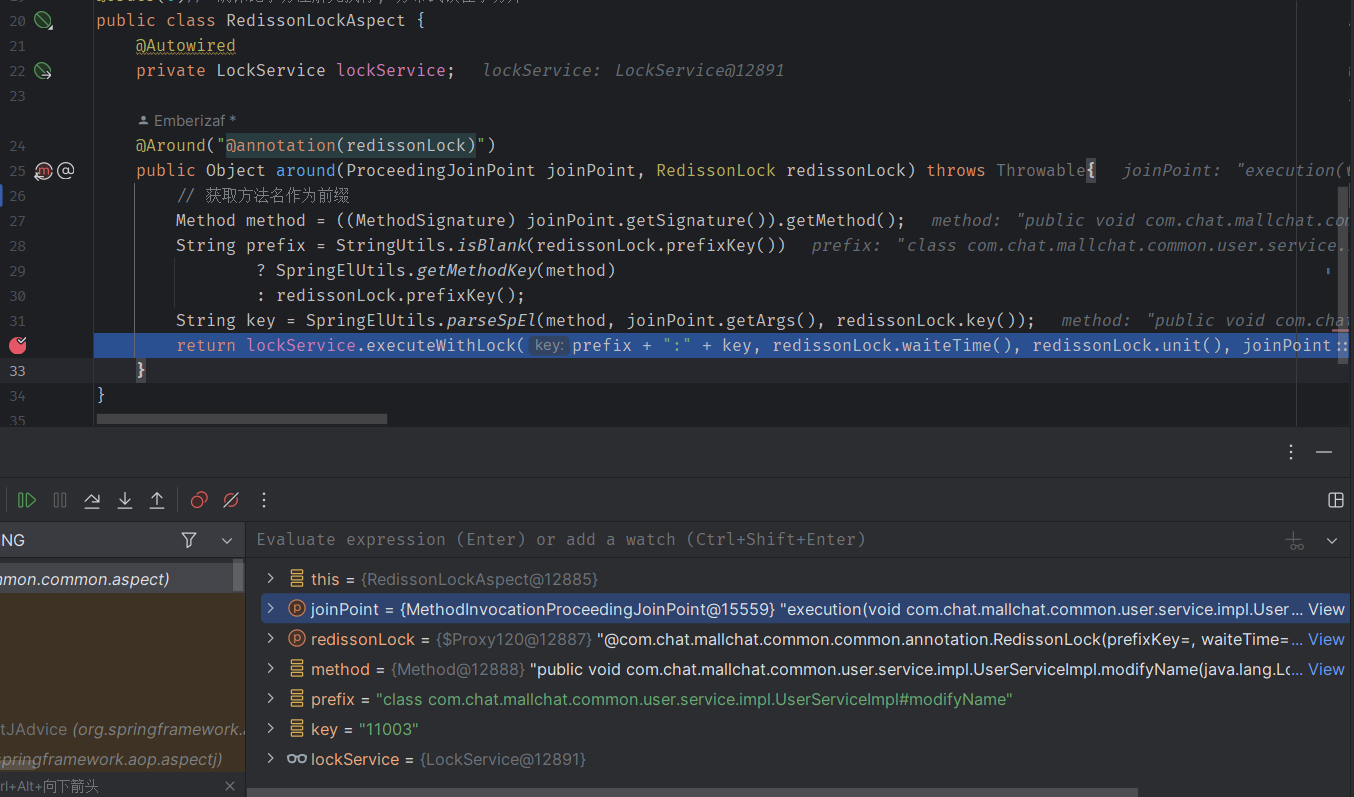Open View link for method value
The width and height of the screenshot is (1354, 797).
click(x=1326, y=669)
